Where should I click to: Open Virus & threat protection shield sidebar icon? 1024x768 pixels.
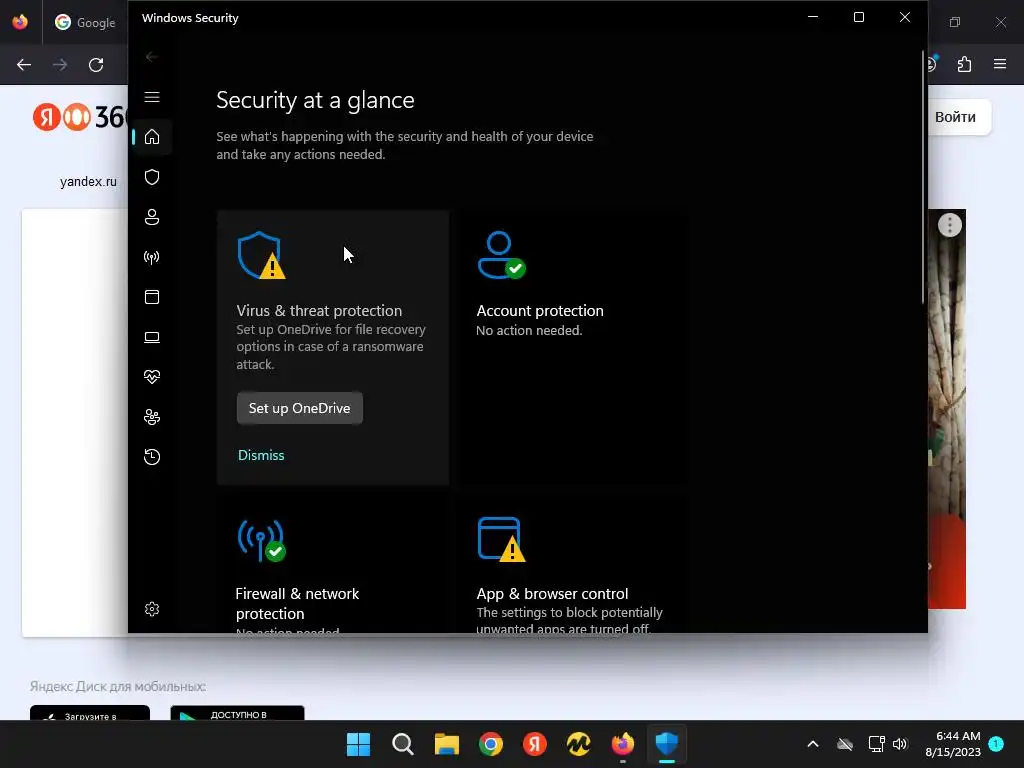(152, 177)
